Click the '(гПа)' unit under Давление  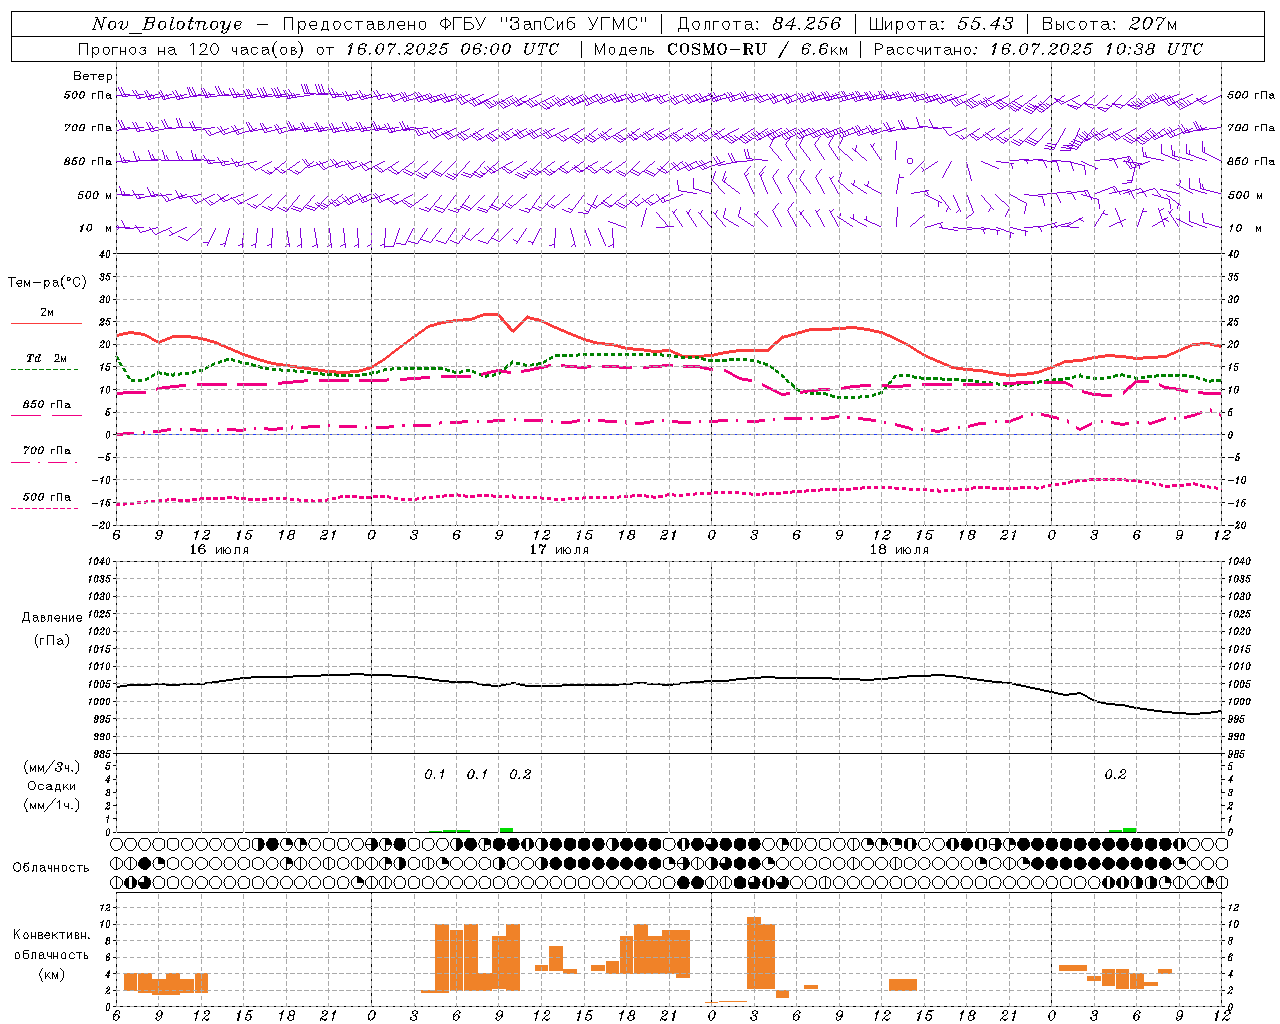pos(52,641)
